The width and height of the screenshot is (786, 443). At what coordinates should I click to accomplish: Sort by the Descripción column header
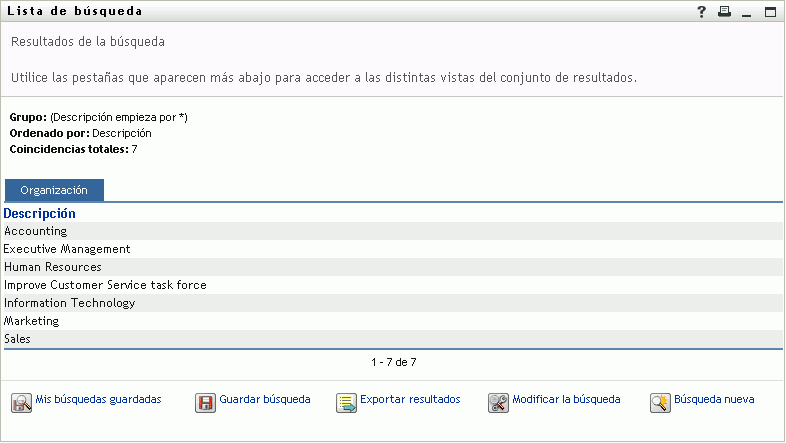[x=40, y=213]
